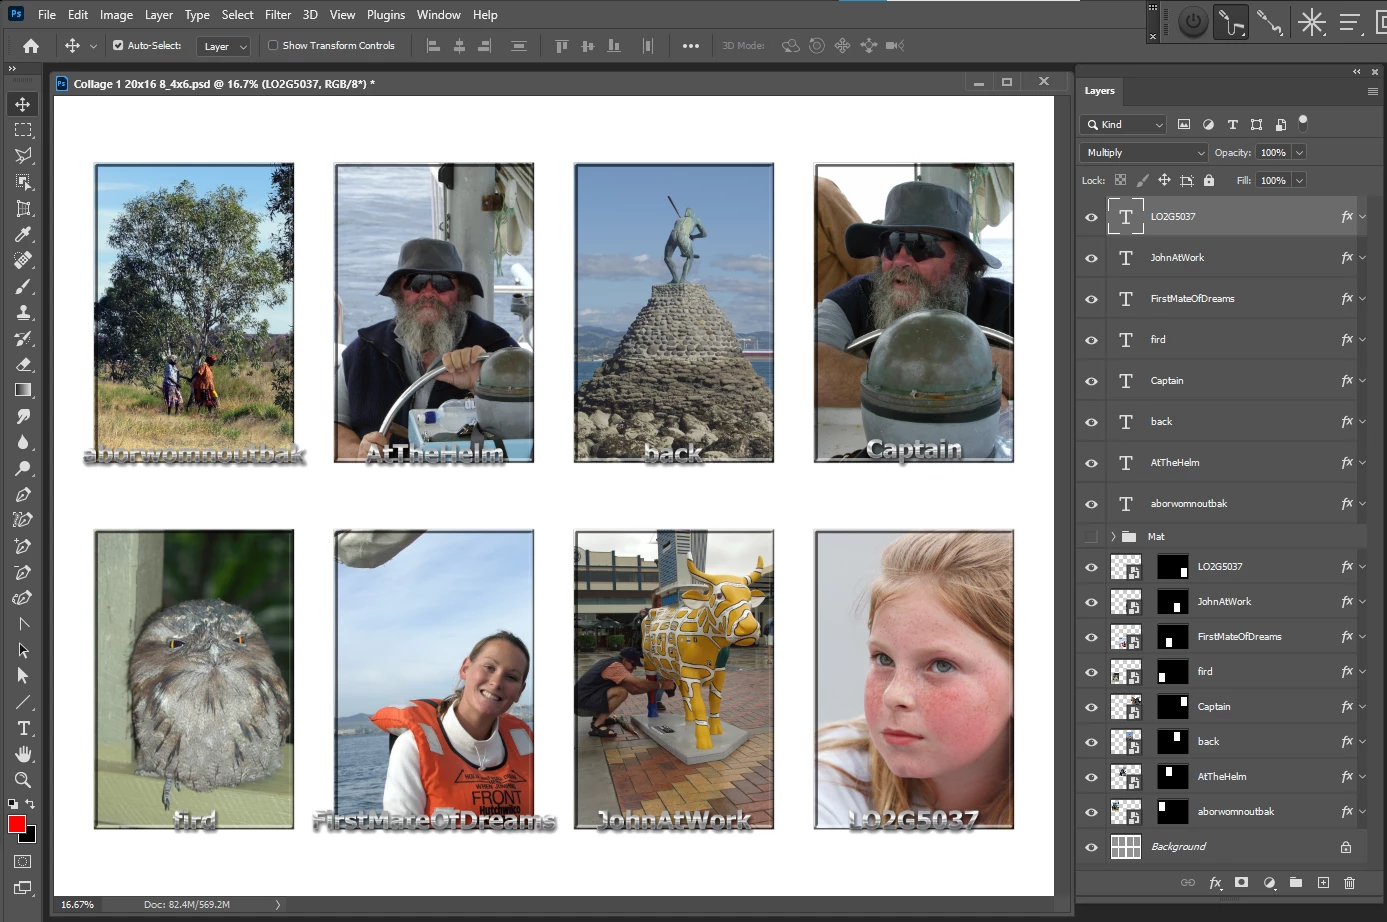Viewport: 1387px width, 922px height.
Task: Open the Window menu
Action: point(438,15)
